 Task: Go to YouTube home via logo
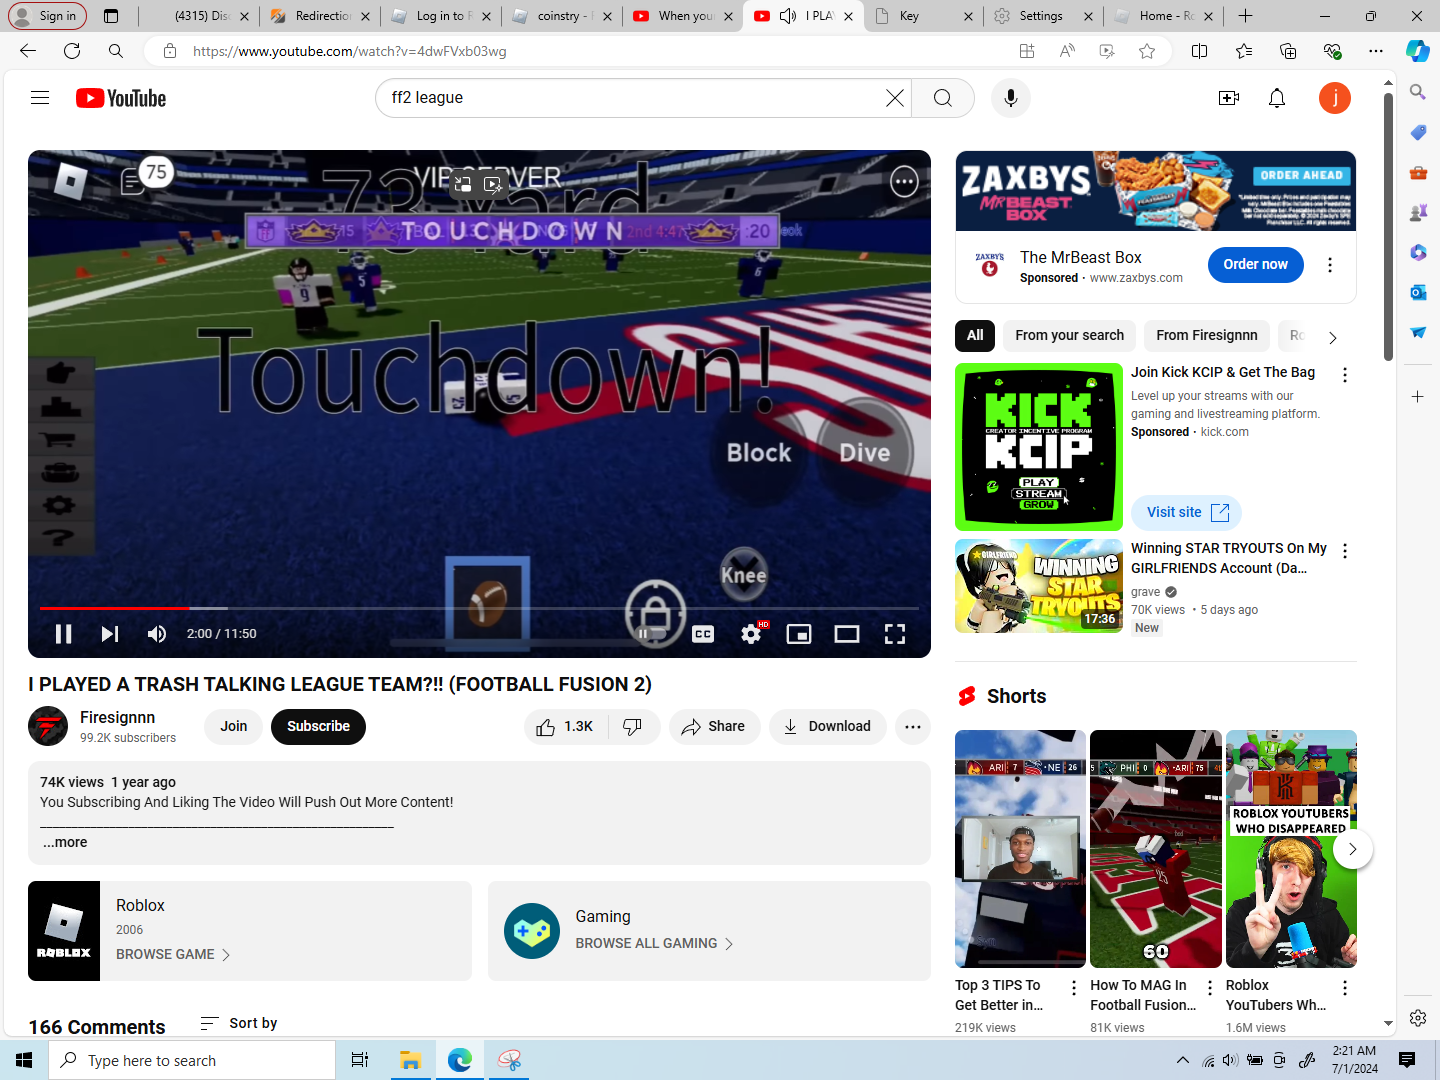pos(121,98)
